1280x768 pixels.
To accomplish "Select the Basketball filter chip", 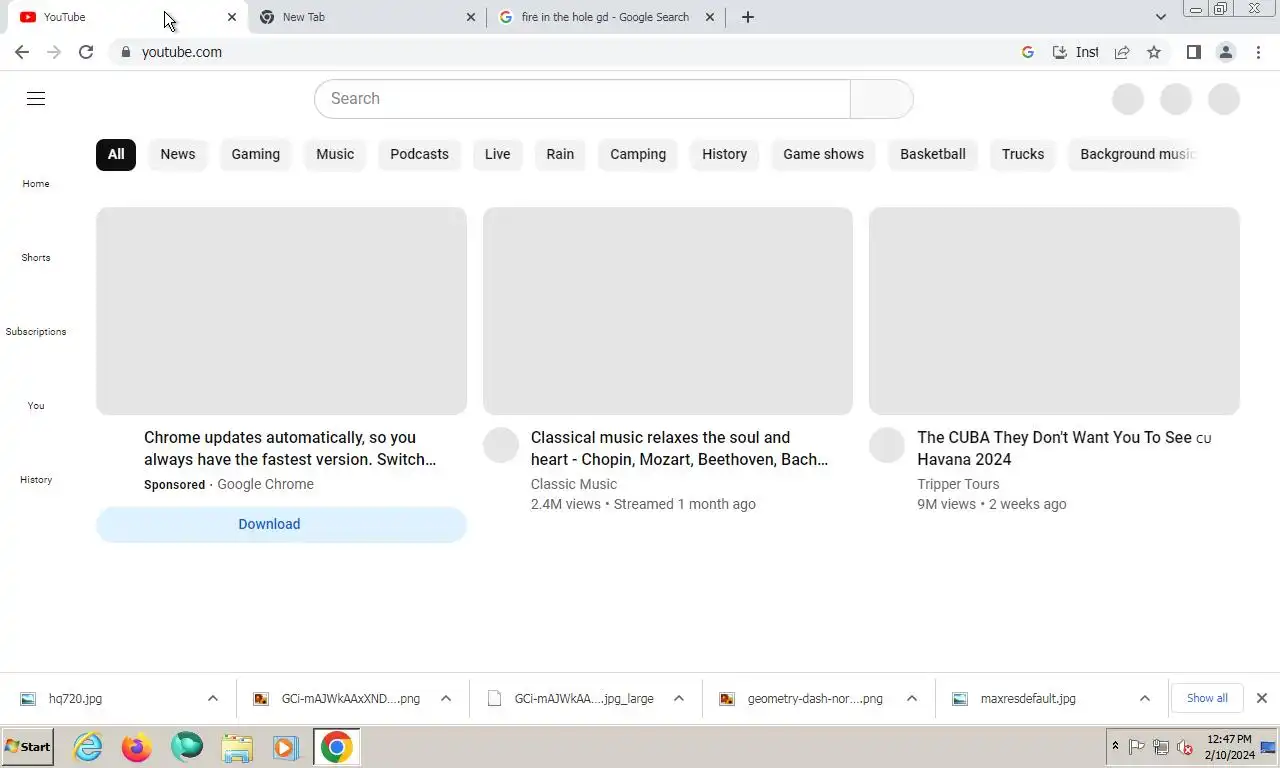I will pos(933,154).
